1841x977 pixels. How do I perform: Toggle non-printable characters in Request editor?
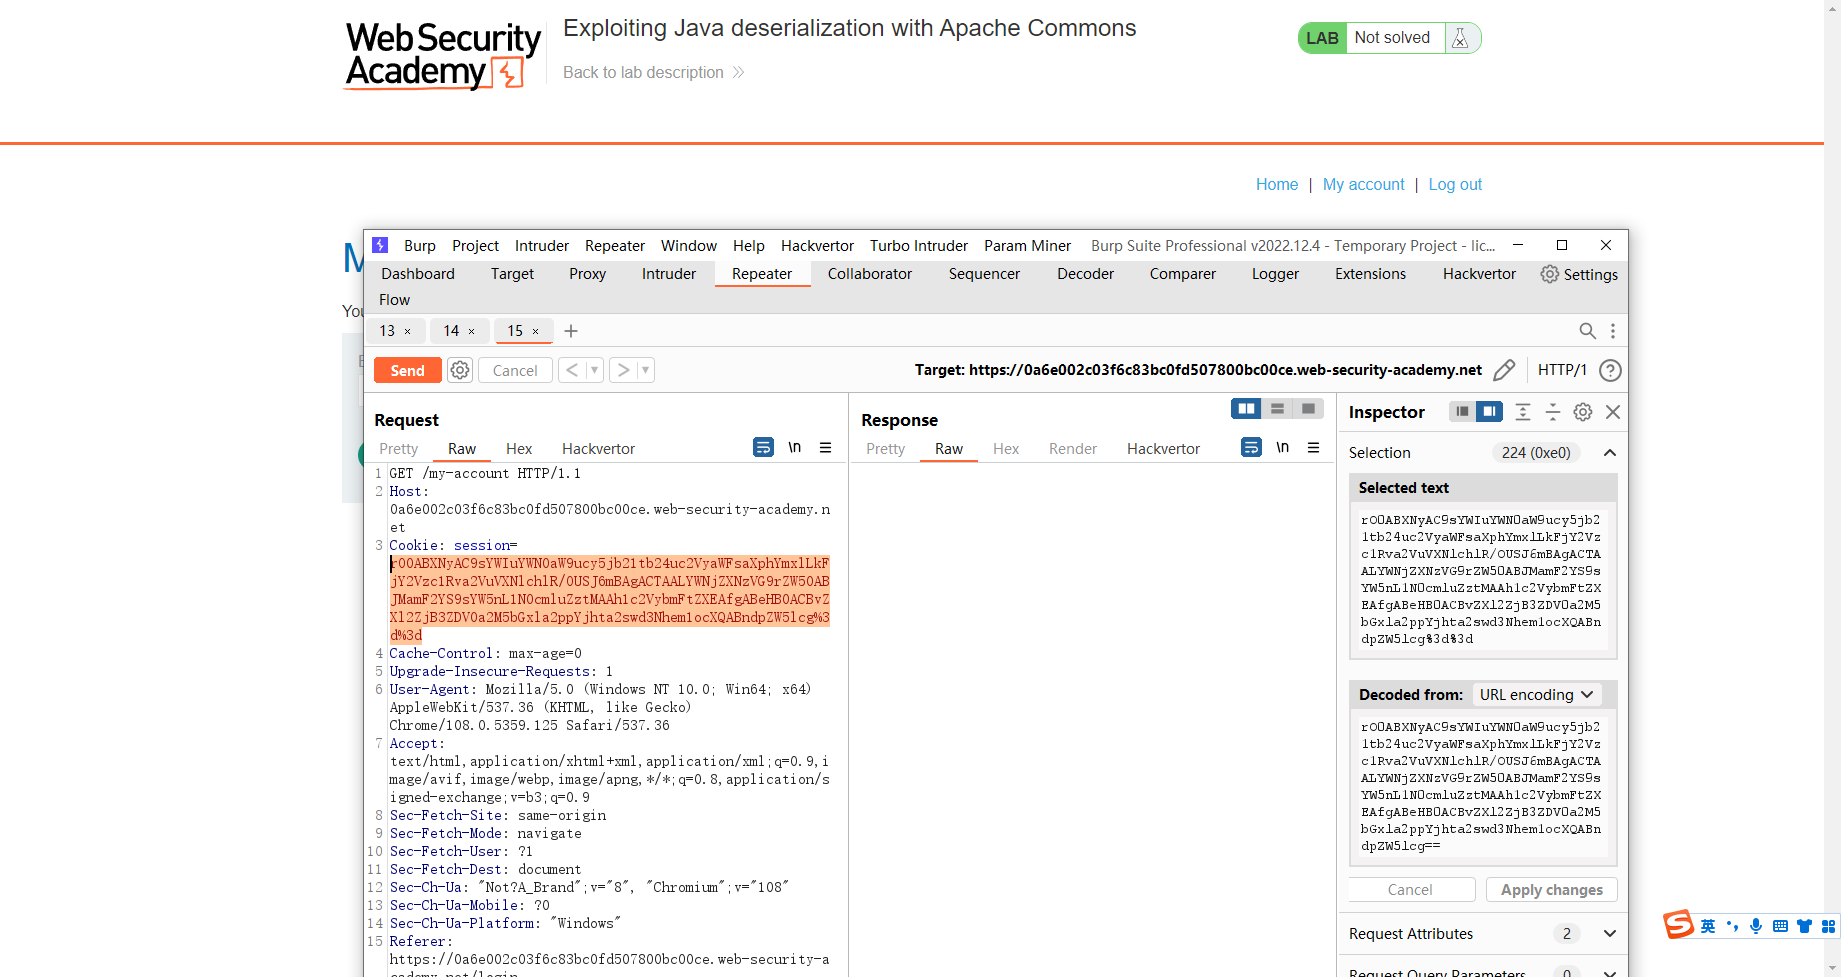point(795,447)
